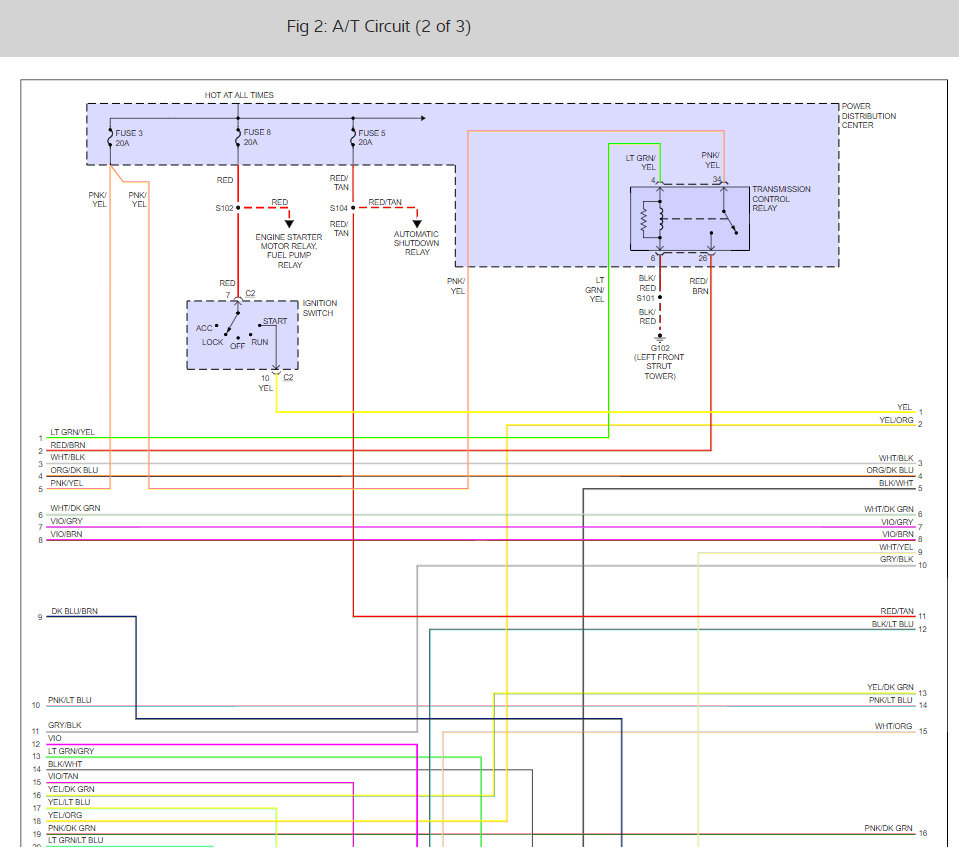Click the Fuse 5 symbol
Viewport: 959px width, 864px height.
coord(353,138)
